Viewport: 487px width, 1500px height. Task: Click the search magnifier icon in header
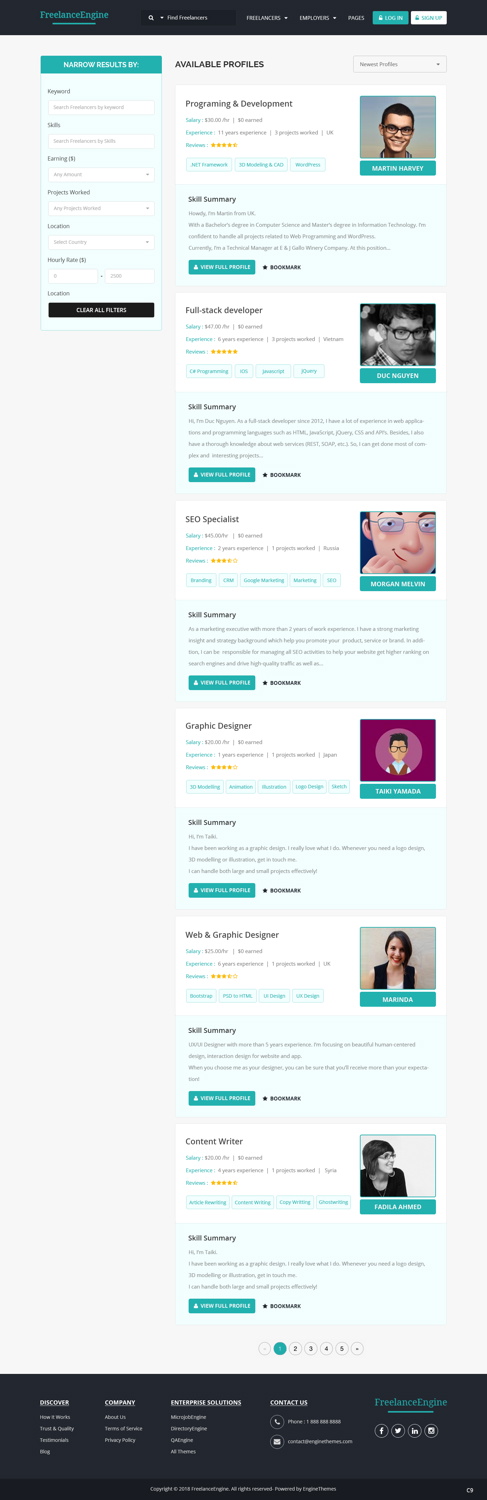coord(151,18)
